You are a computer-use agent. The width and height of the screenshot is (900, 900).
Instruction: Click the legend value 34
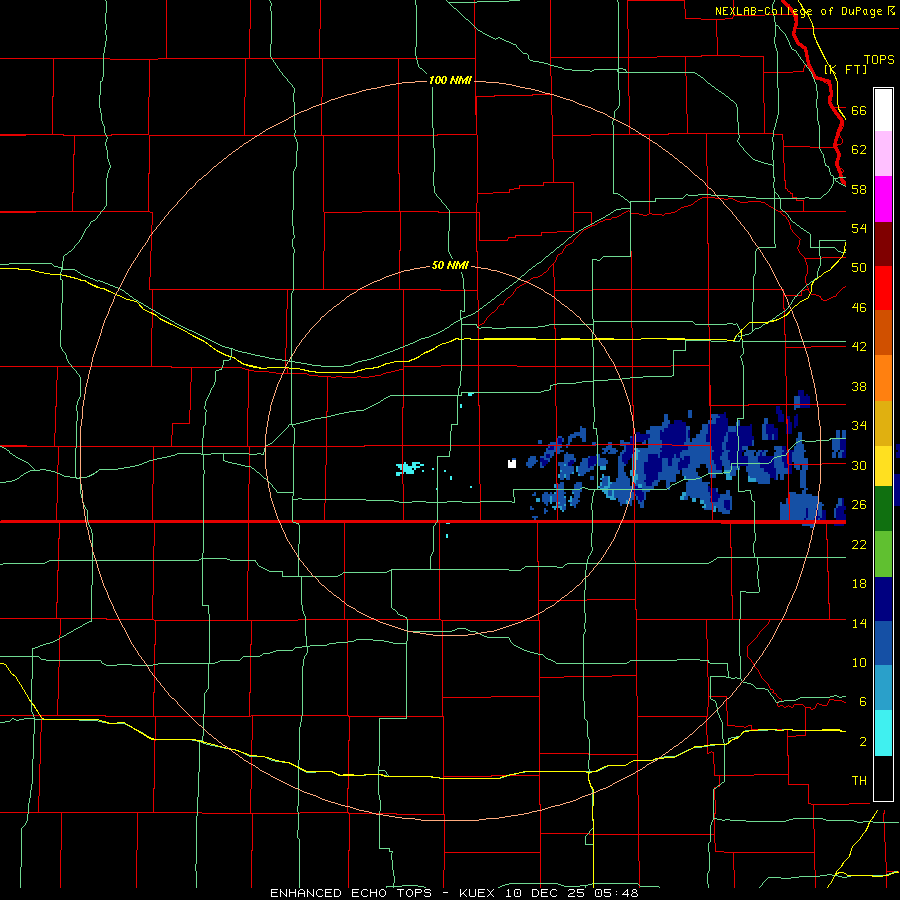coord(859,425)
